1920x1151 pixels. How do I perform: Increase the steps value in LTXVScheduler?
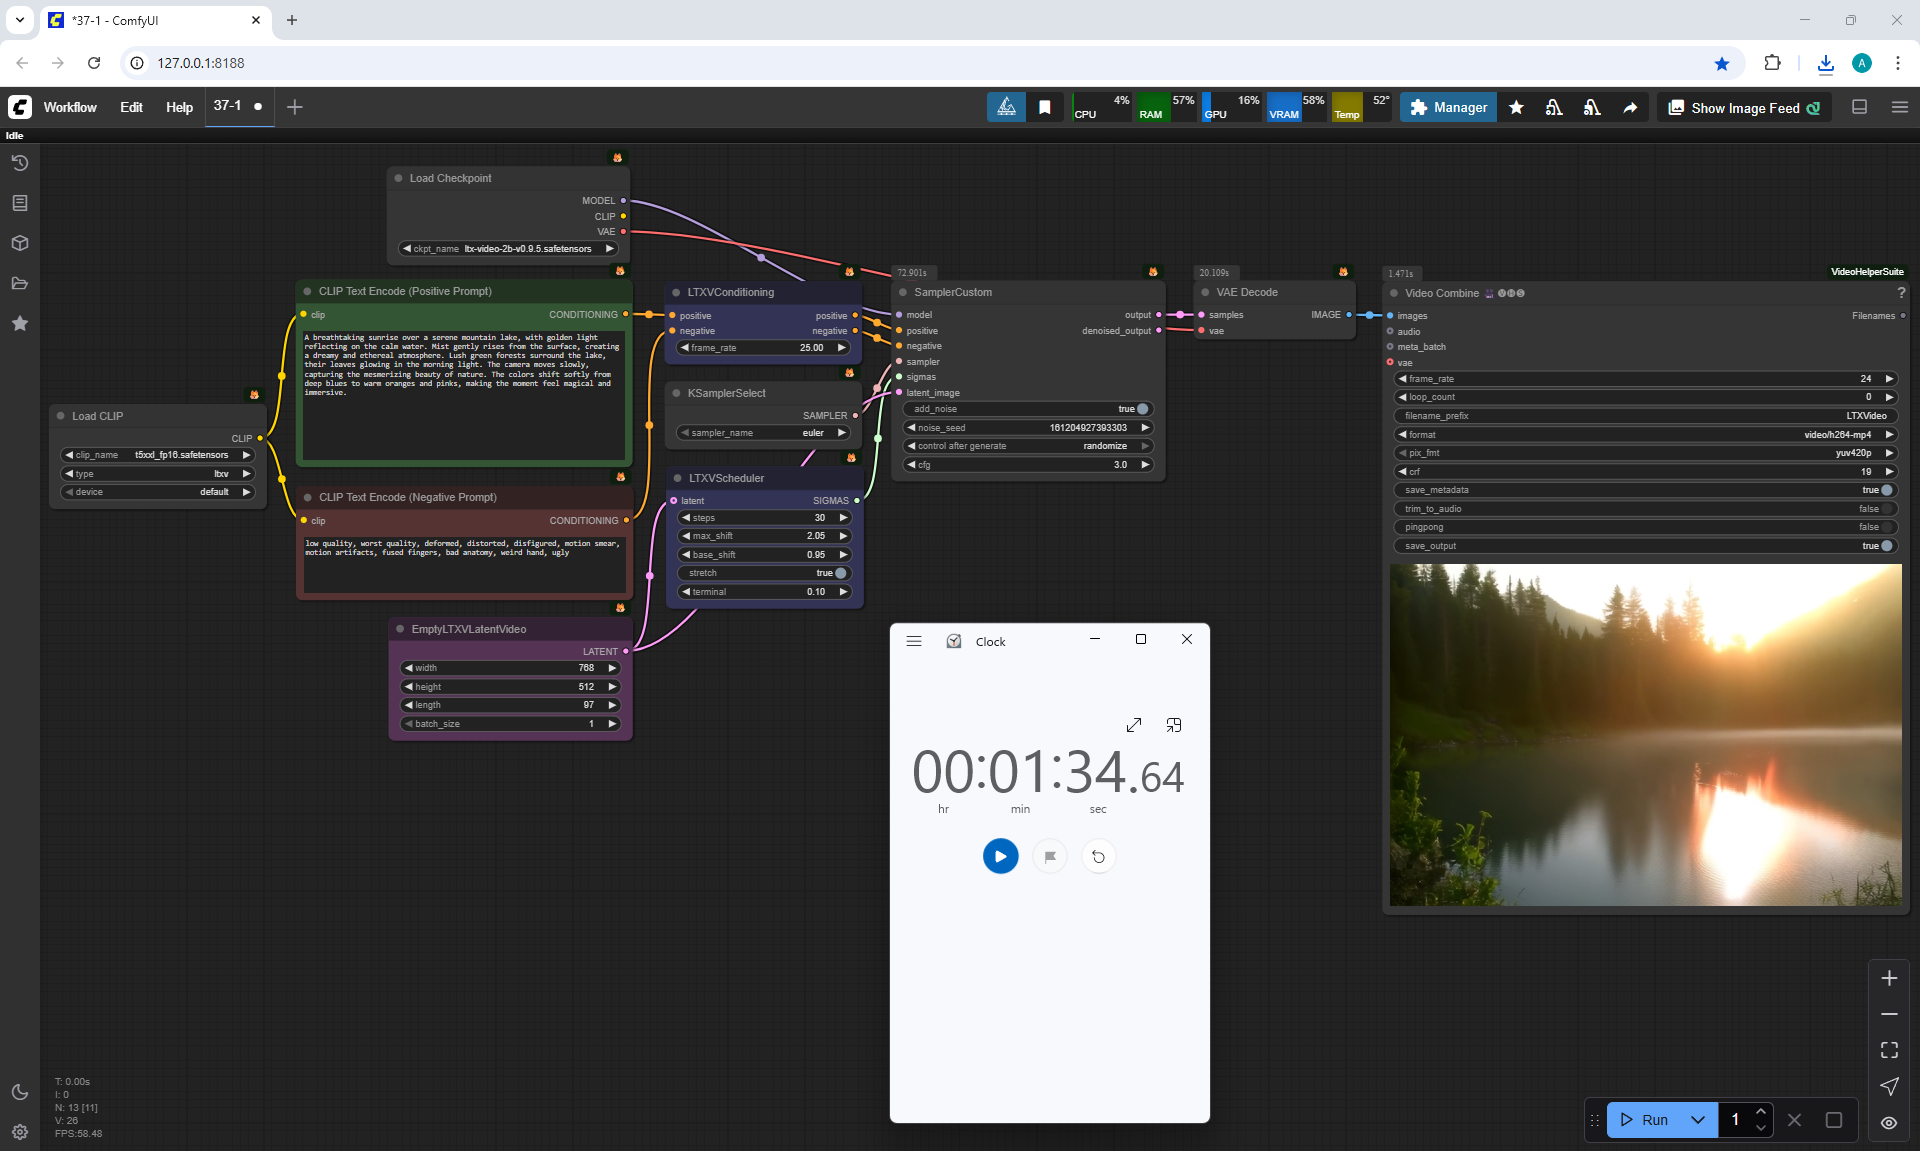(x=843, y=518)
